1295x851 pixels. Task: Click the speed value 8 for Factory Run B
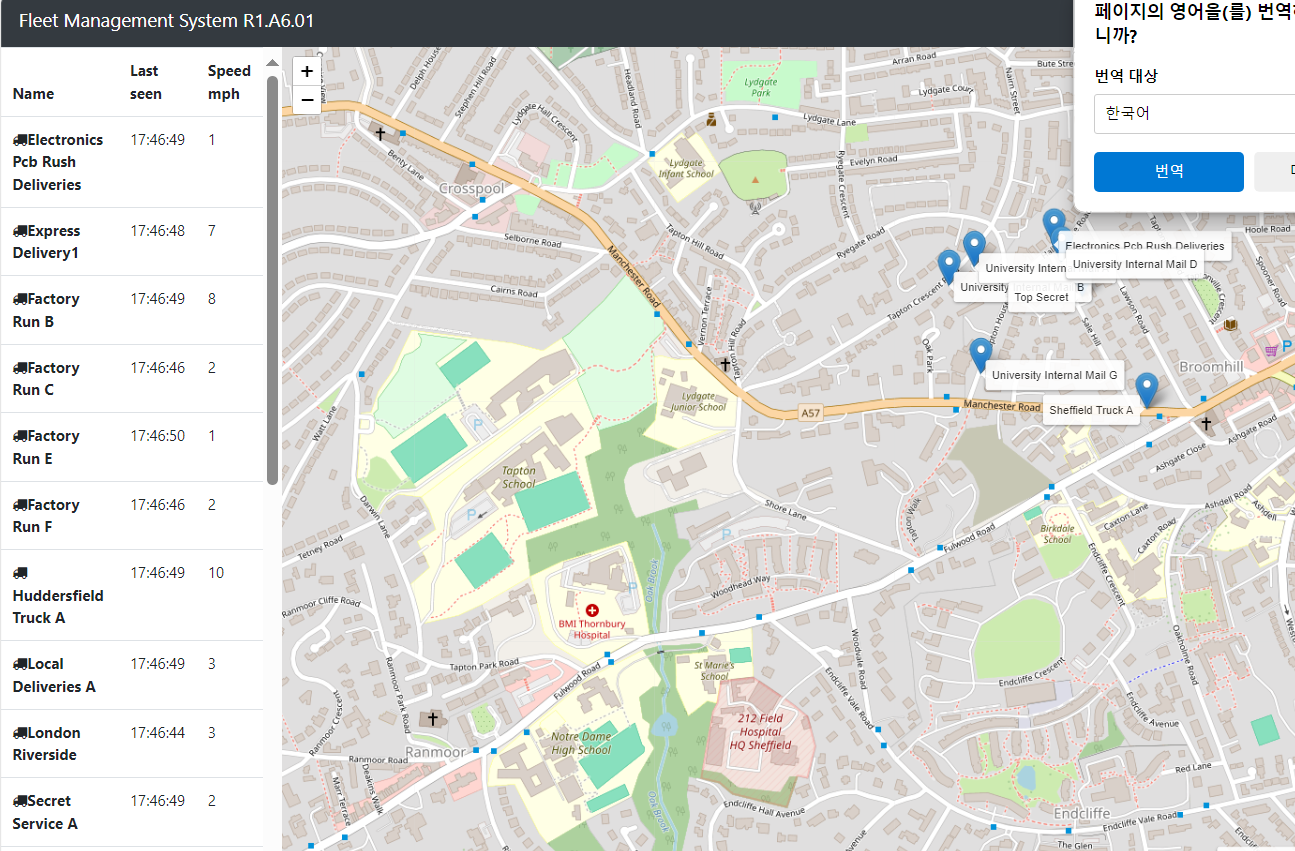click(x=212, y=299)
